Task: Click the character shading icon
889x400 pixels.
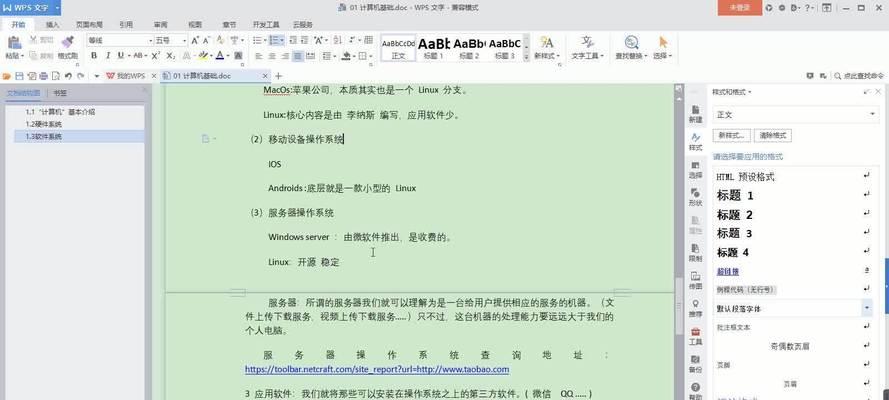Action: pos(238,56)
